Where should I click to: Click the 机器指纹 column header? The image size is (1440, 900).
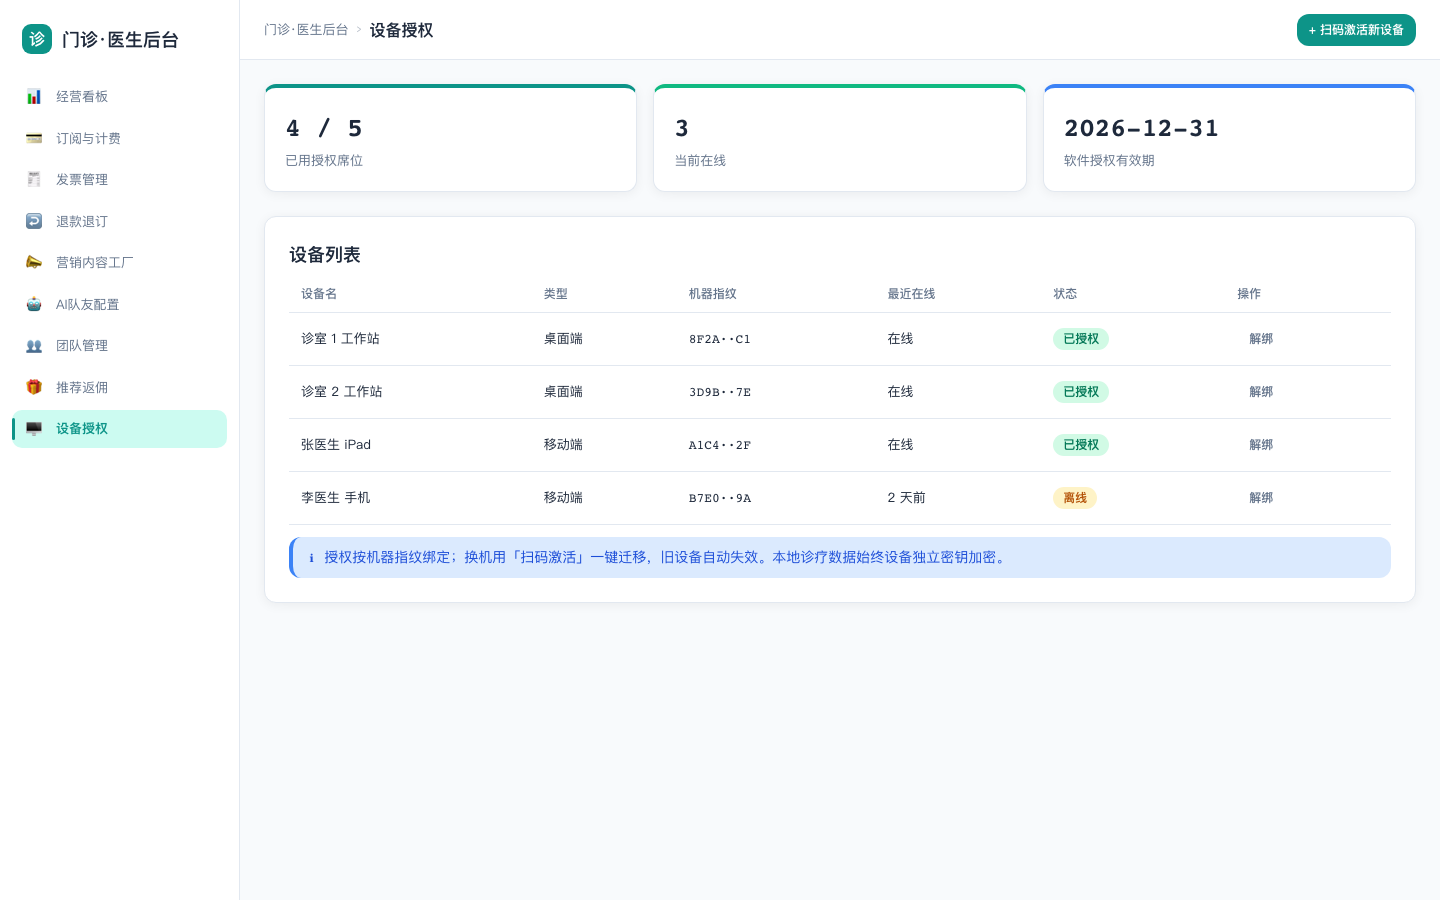point(713,294)
